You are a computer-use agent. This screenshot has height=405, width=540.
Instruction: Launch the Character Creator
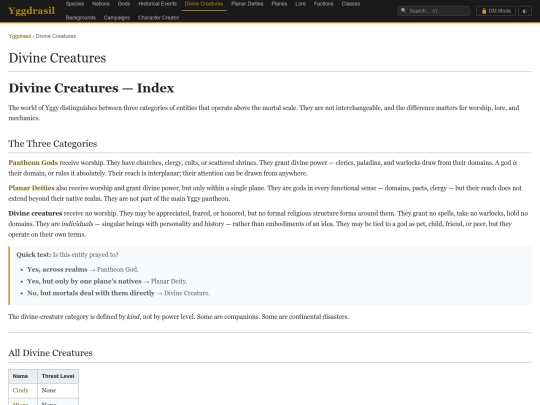158,18
